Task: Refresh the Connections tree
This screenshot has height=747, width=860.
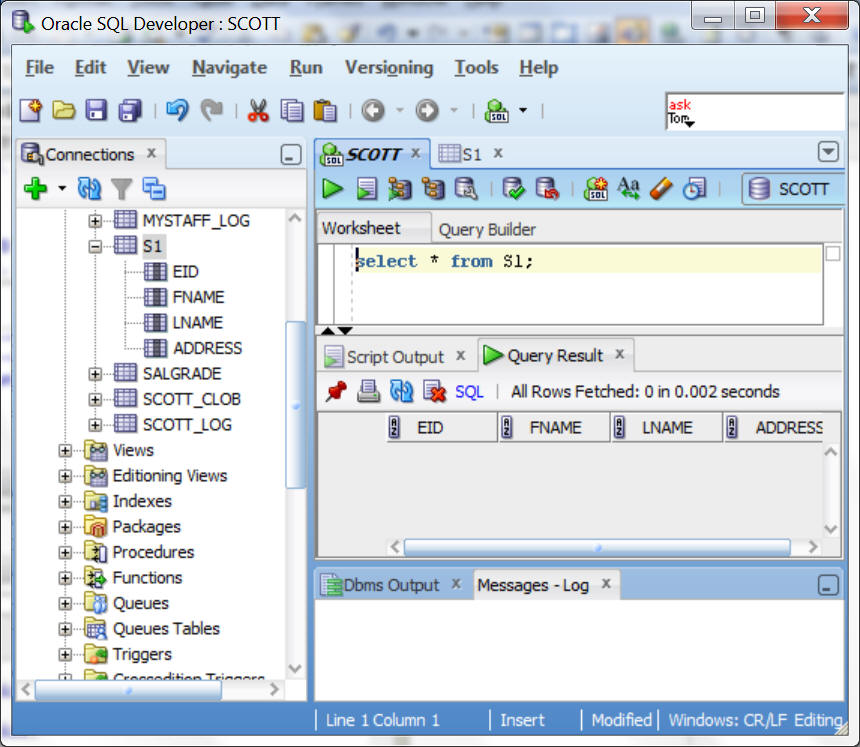Action: [x=89, y=189]
